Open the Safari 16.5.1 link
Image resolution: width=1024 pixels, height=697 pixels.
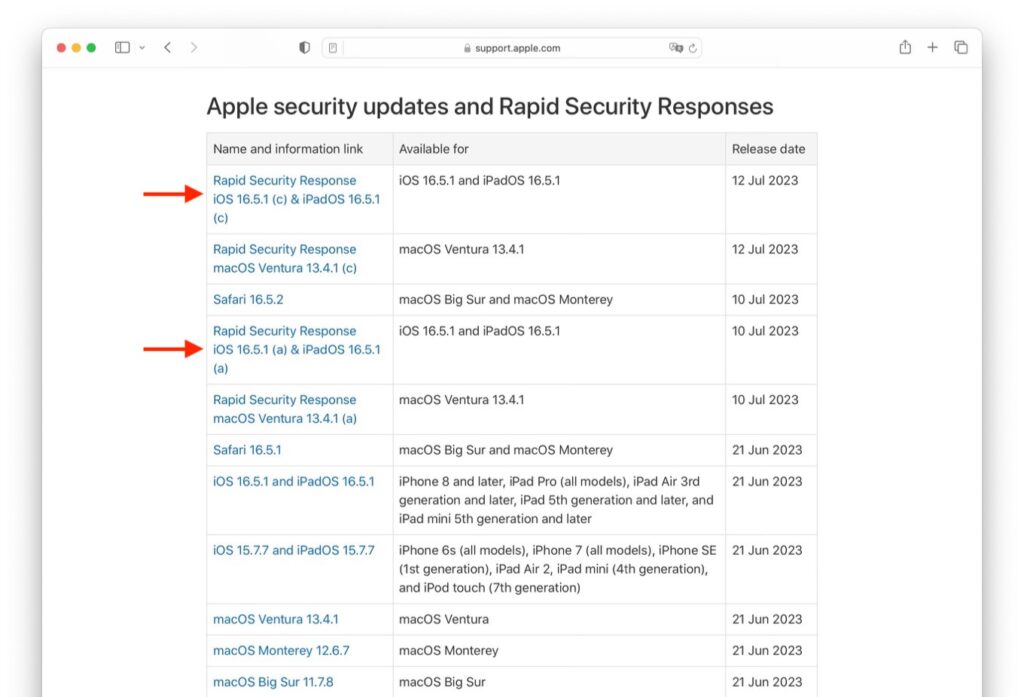247,449
